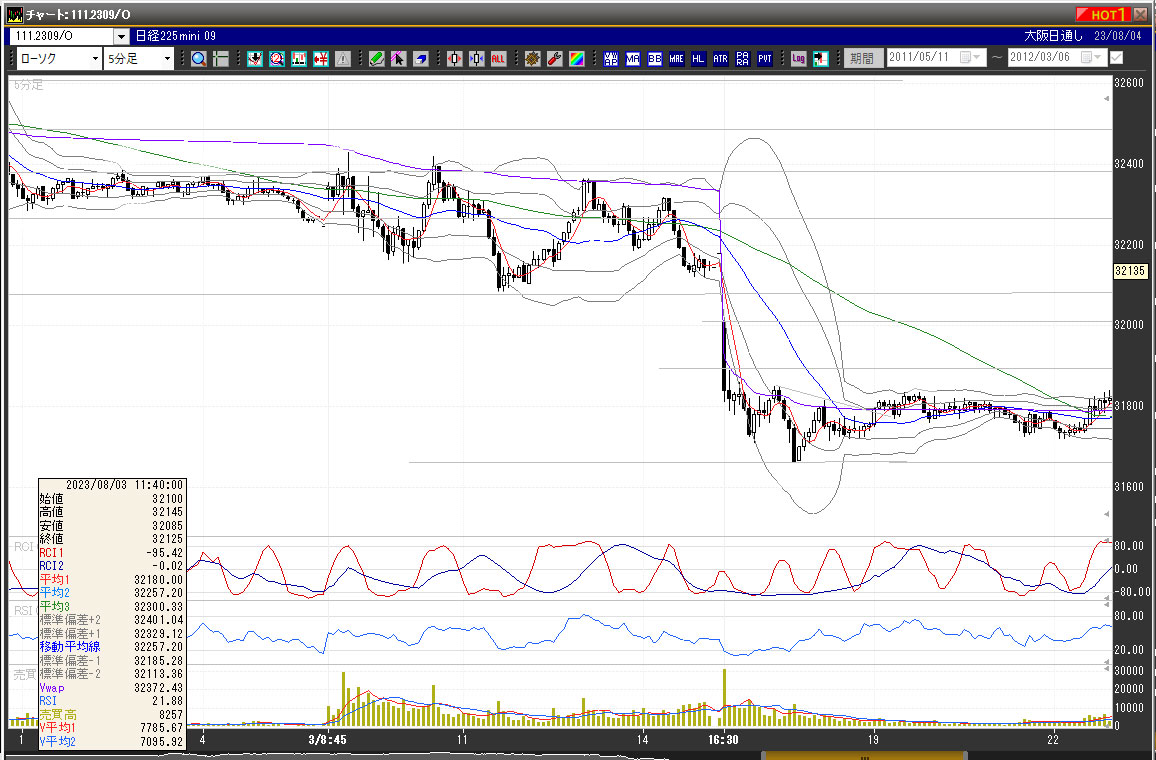This screenshot has width=1156, height=760.
Task: Click the down-arrow chart icon in toolbar
Action: 254,59
